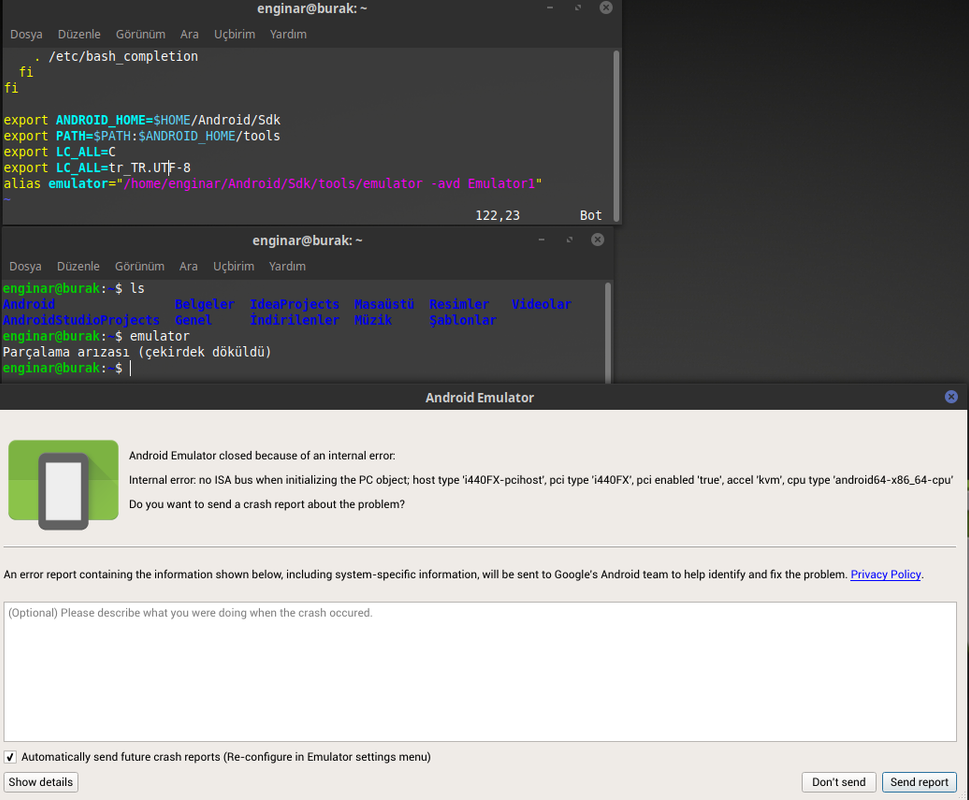This screenshot has width=969, height=800.
Task: Click the AndroidStudioProjects folder name in ls output
Action: [x=81, y=321]
